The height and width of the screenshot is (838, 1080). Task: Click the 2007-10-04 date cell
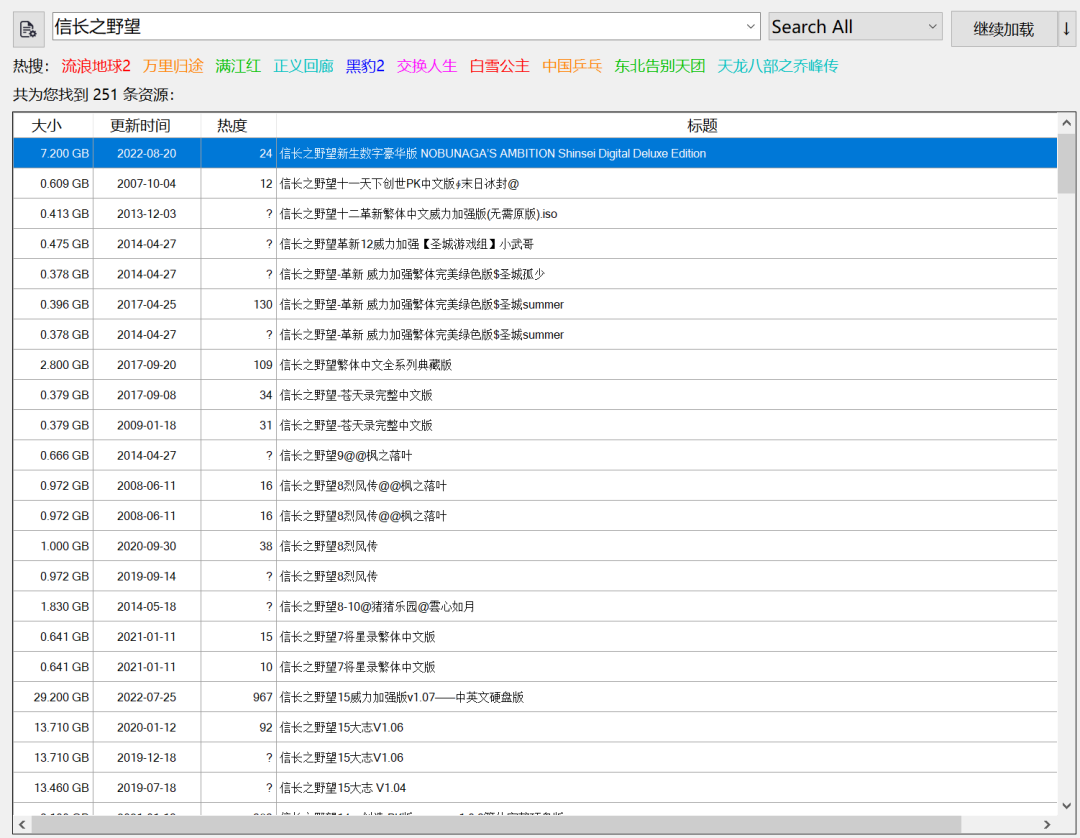(x=147, y=184)
